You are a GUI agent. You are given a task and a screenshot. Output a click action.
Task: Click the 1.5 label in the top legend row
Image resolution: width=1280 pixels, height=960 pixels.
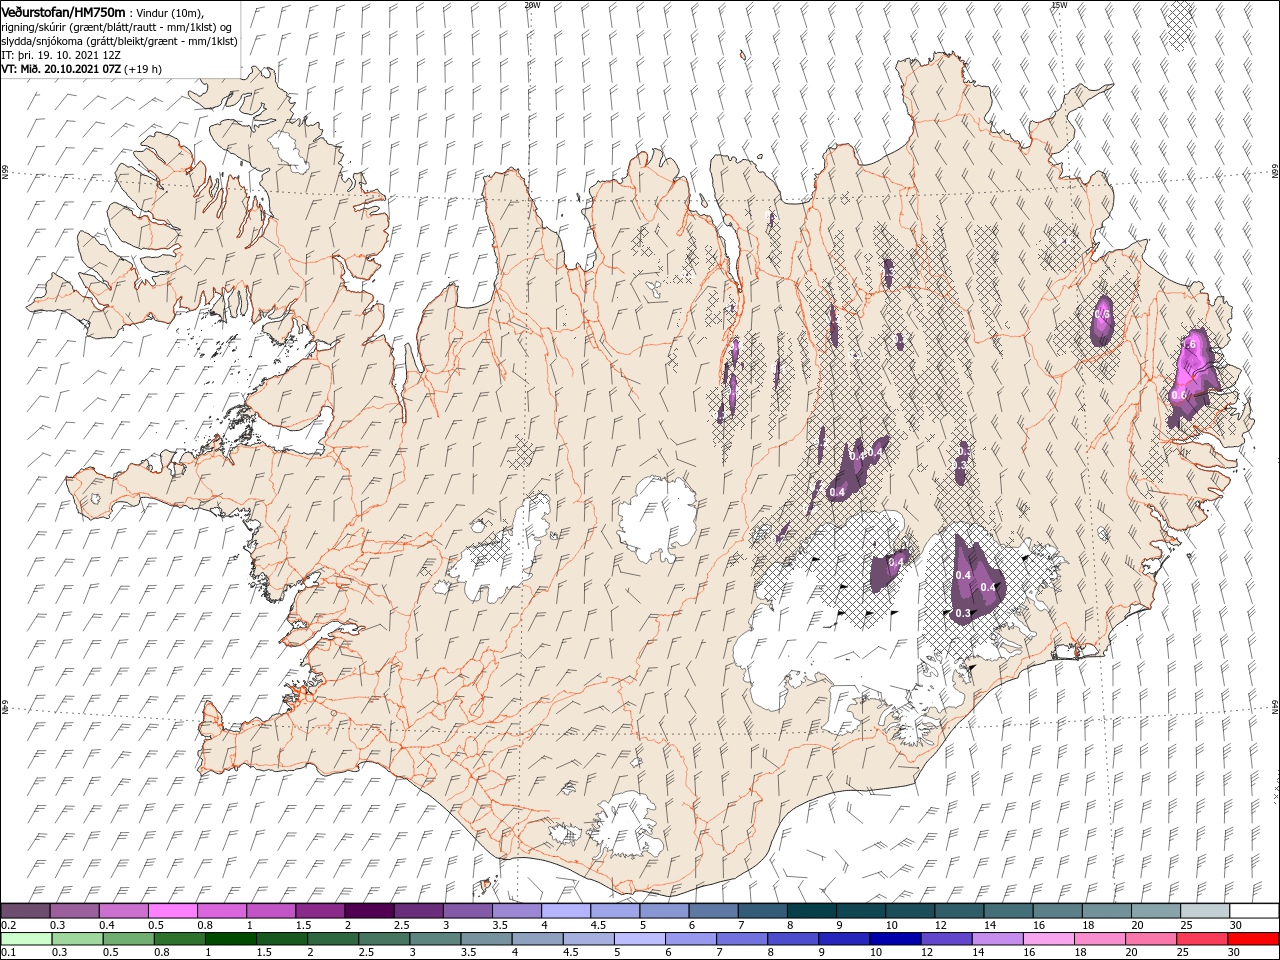[302, 925]
